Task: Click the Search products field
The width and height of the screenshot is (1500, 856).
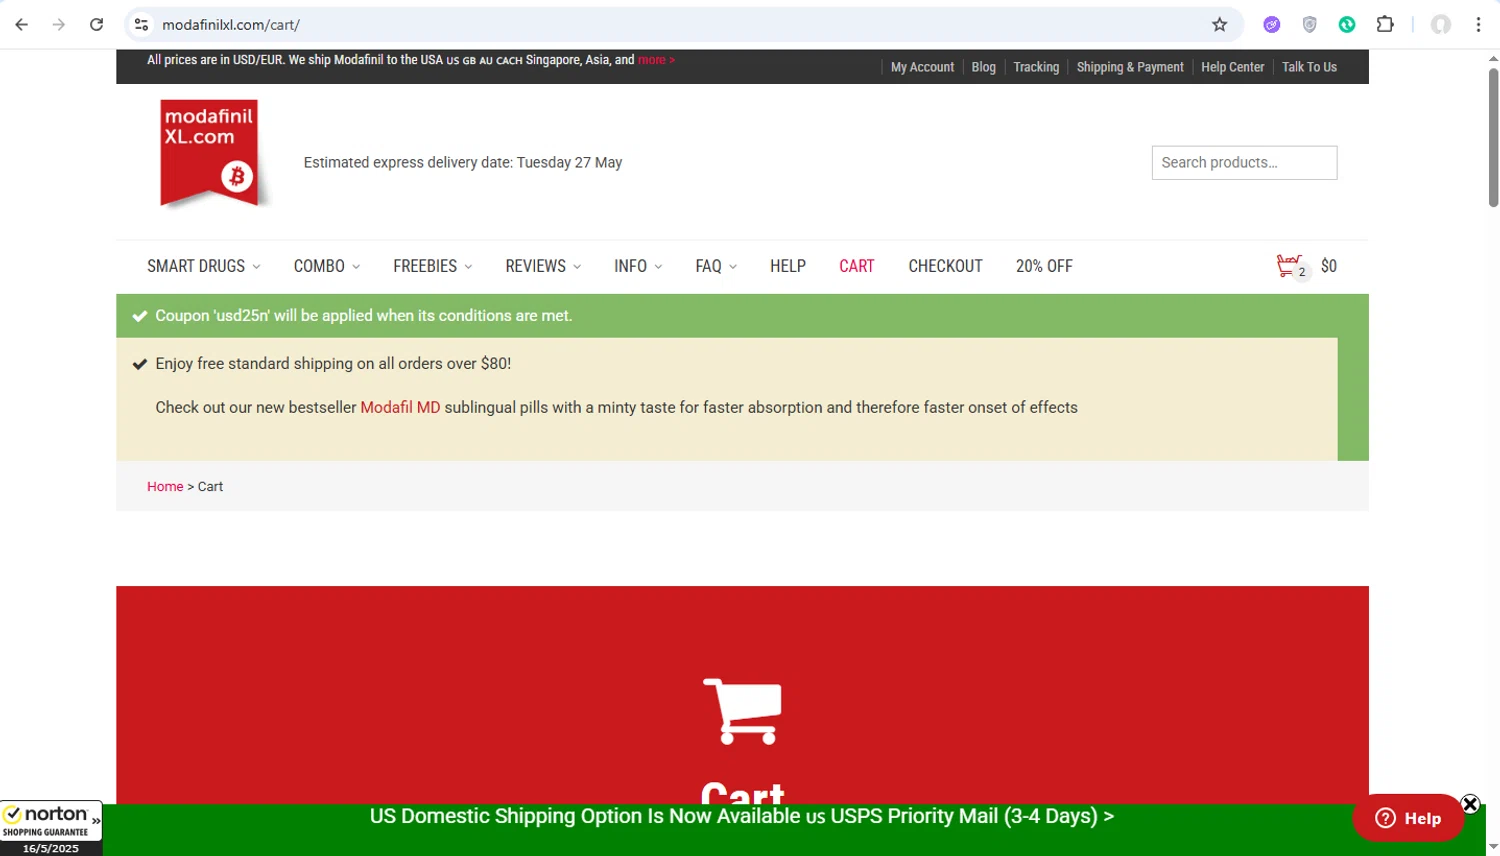Action: point(1244,163)
